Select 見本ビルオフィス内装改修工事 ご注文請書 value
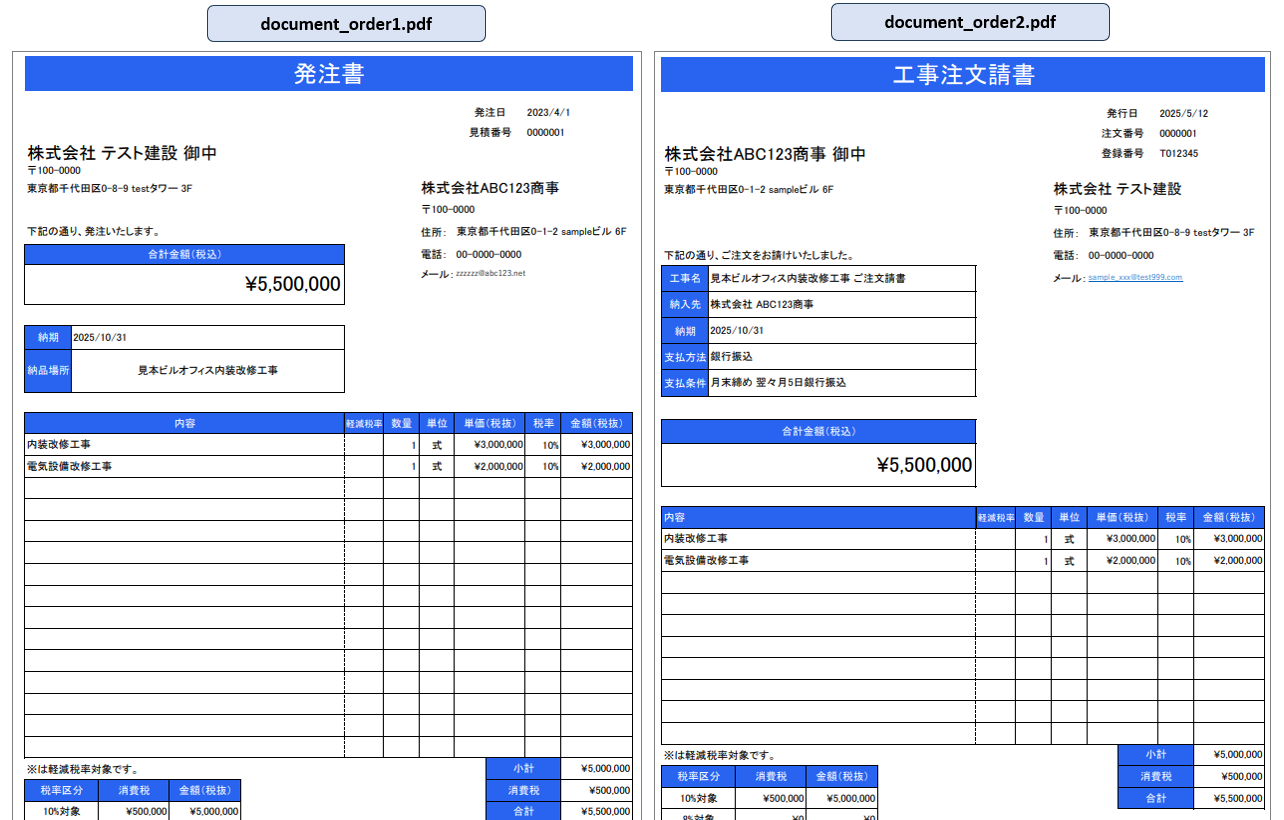The image size is (1284, 820). pyautogui.click(x=808, y=278)
